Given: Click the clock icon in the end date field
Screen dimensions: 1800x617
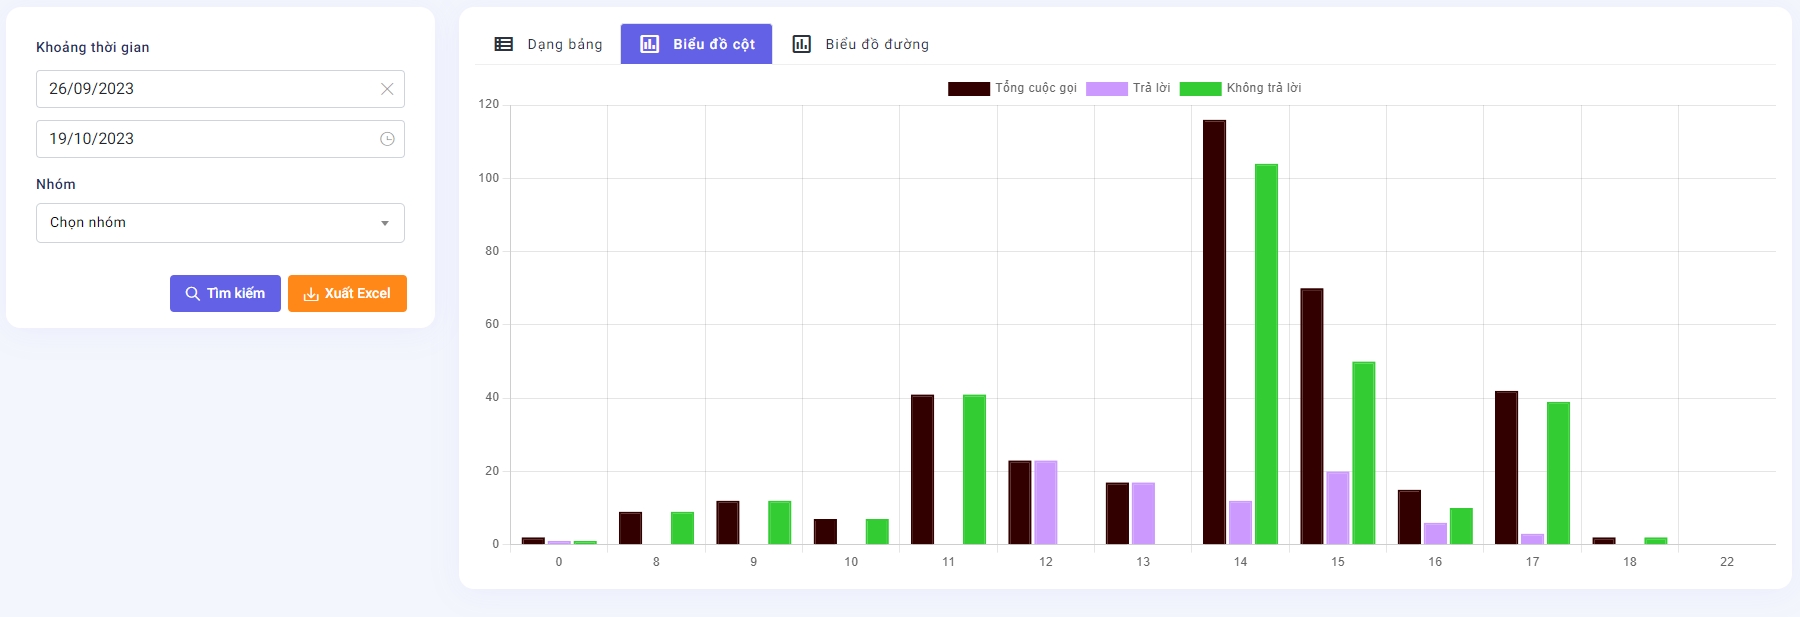Looking at the screenshot, I should (x=387, y=139).
